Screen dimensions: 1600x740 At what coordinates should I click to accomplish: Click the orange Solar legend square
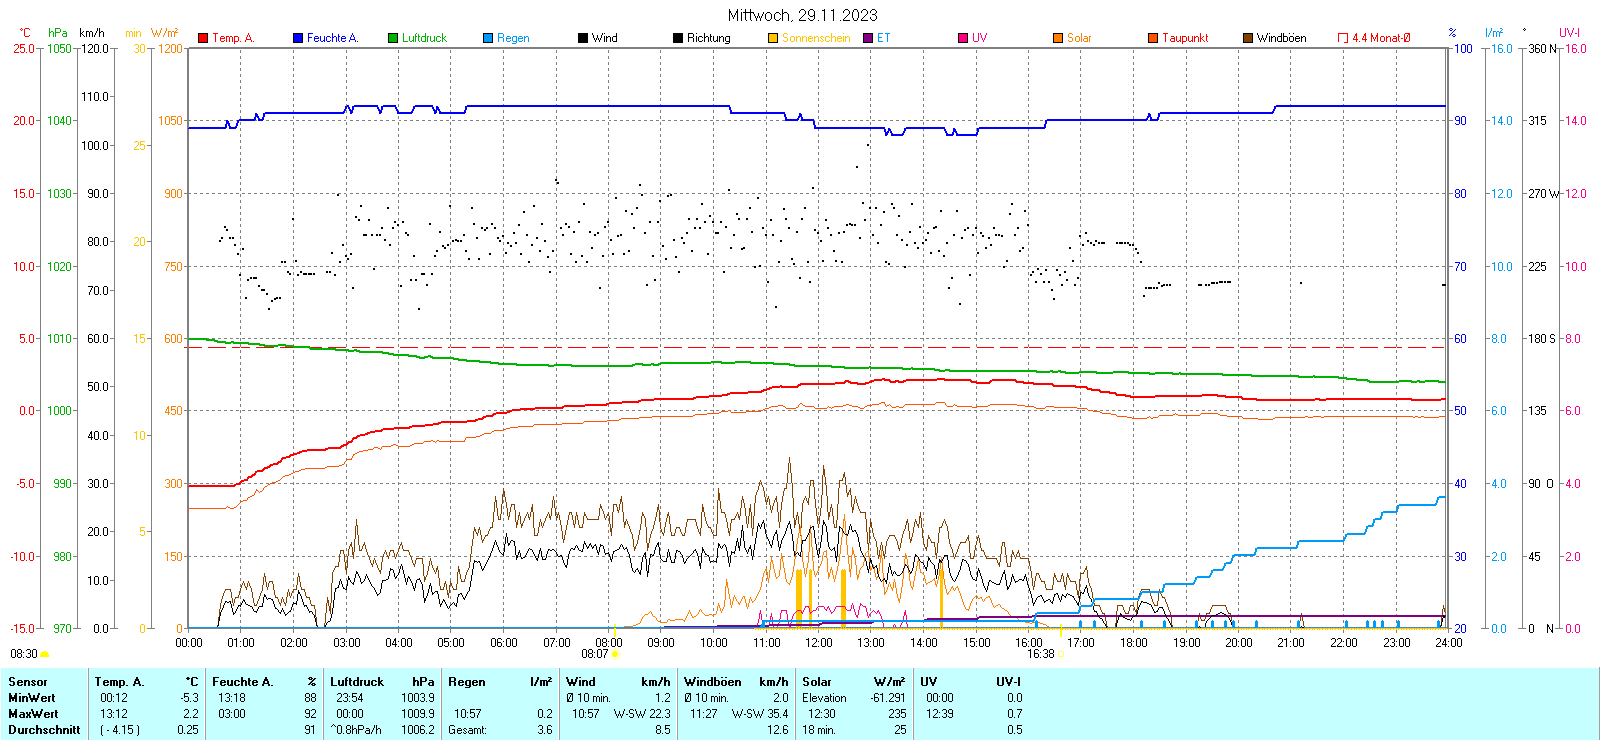(x=1058, y=38)
